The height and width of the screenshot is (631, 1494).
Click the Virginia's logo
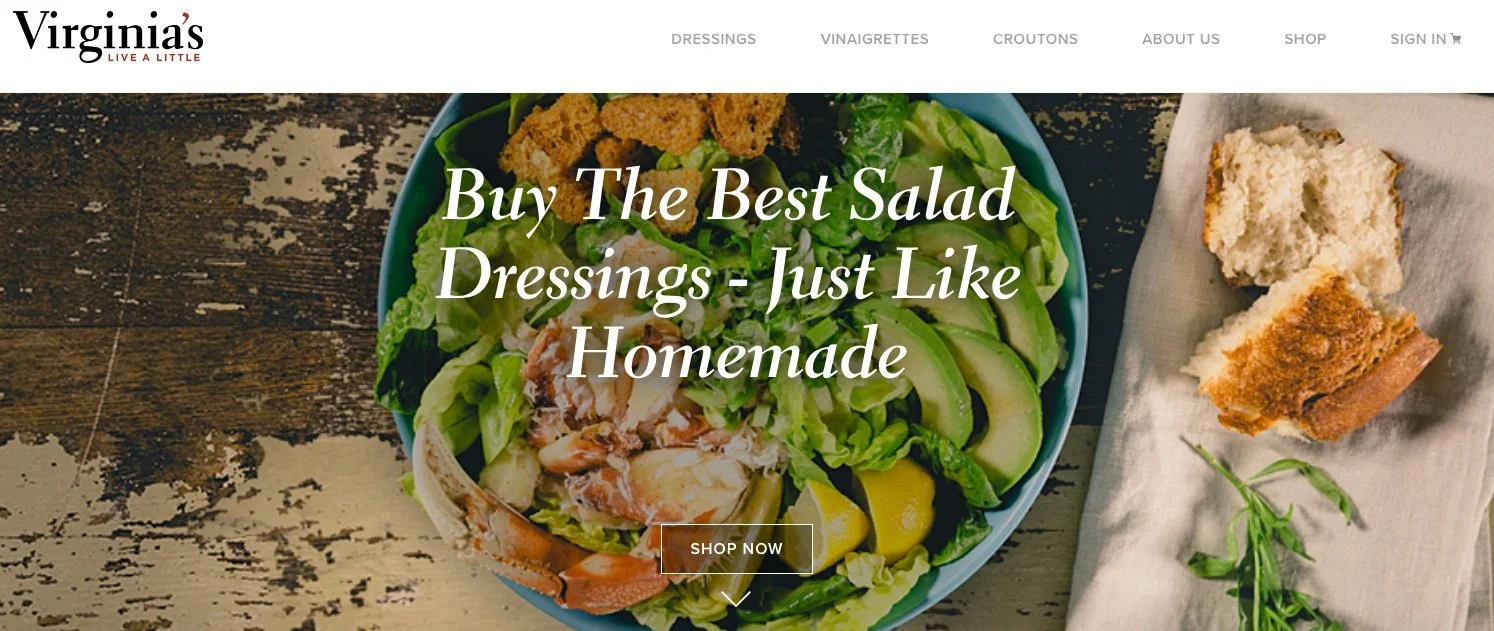pos(108,36)
